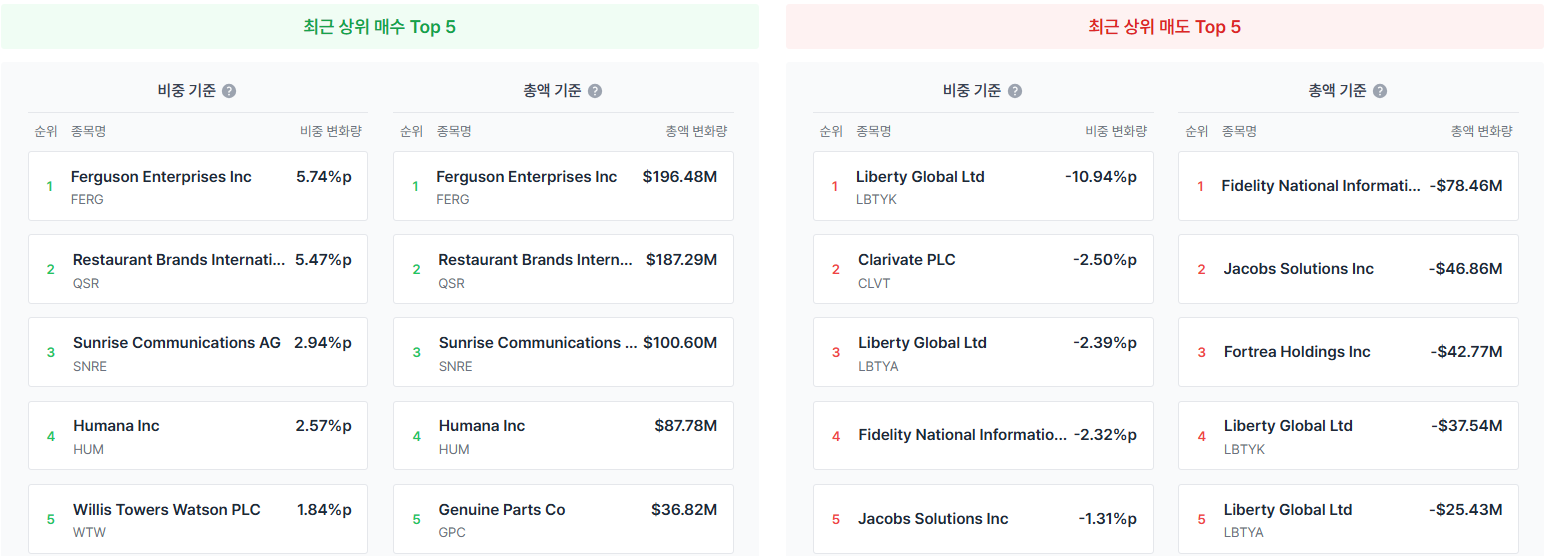Open Fidelity National Information -$78.46M row

pos(1348,186)
